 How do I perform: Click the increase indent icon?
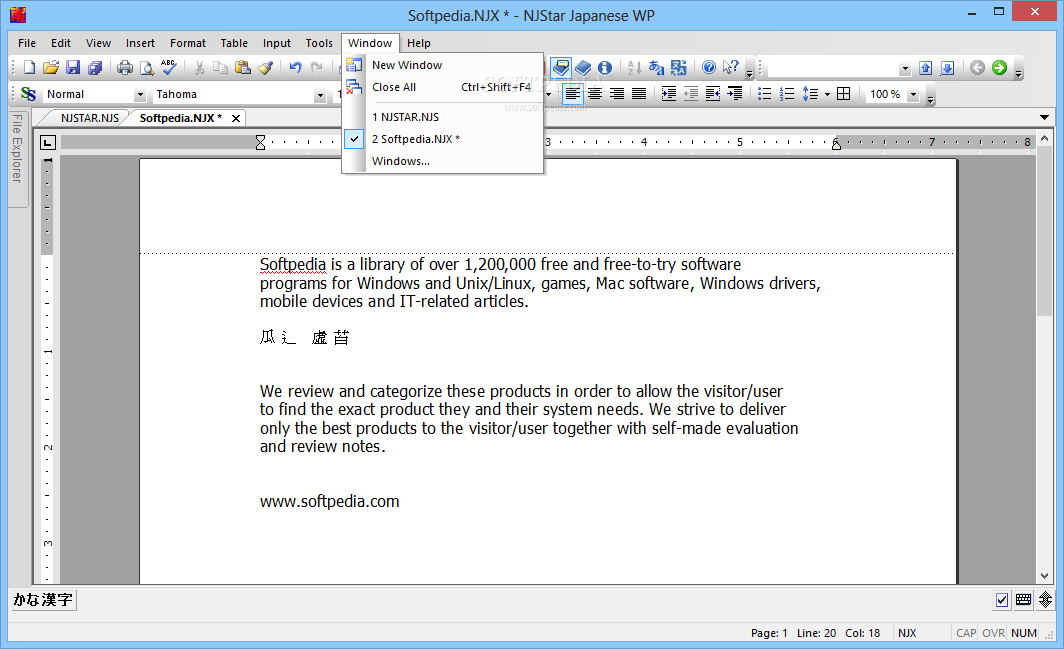[x=669, y=94]
